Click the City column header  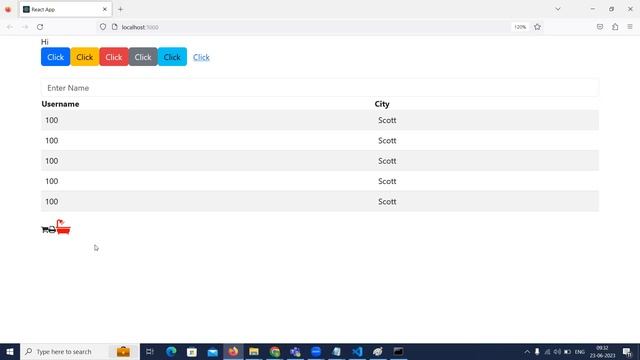(382, 104)
